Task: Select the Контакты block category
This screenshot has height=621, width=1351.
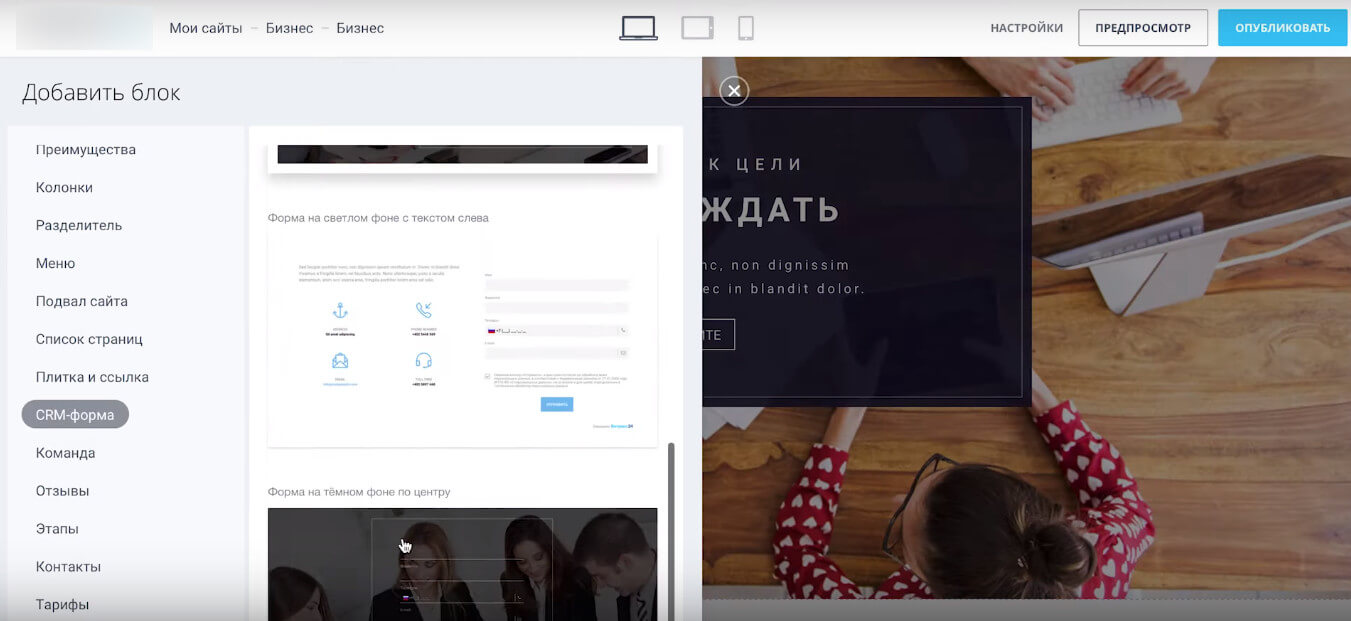Action: pyautogui.click(x=68, y=566)
